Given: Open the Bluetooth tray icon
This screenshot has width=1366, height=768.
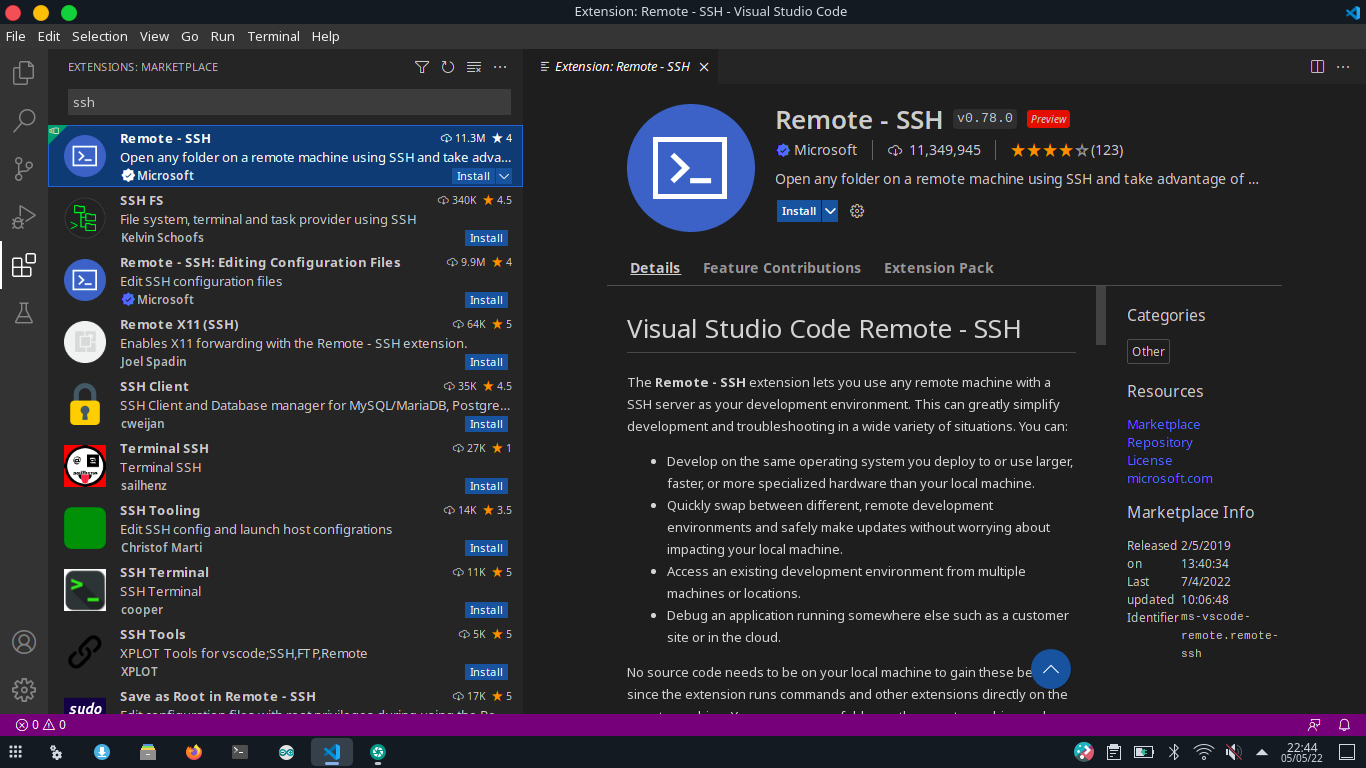Looking at the screenshot, I should [x=1175, y=752].
